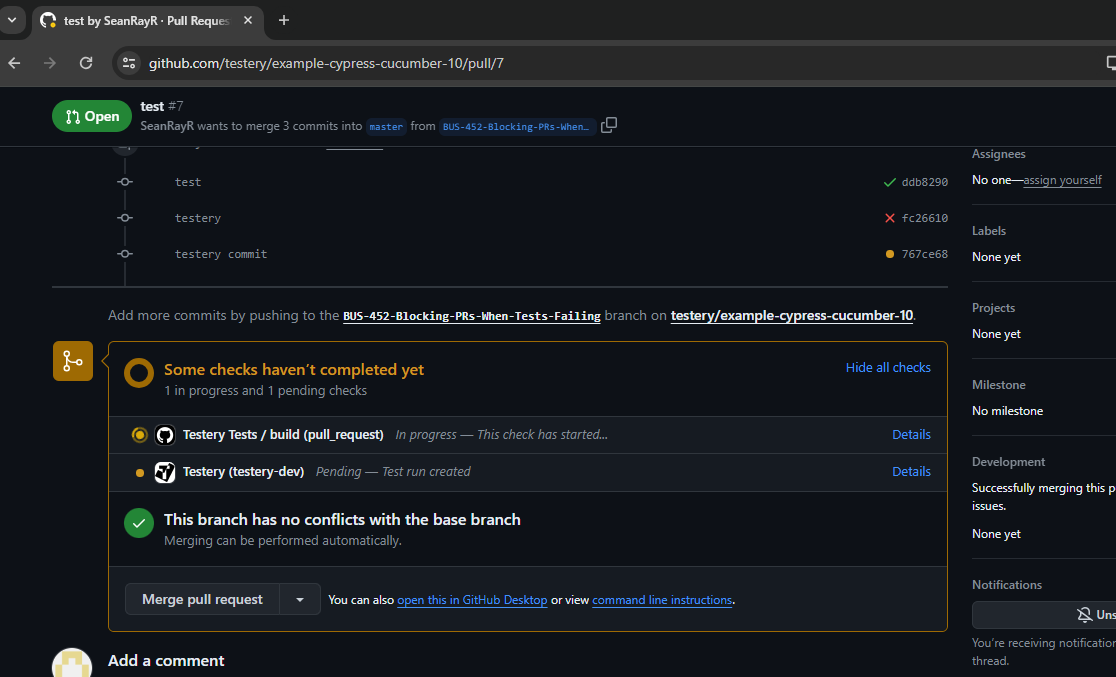Click the Merge pull request button
This screenshot has height=677, width=1116.
point(202,599)
